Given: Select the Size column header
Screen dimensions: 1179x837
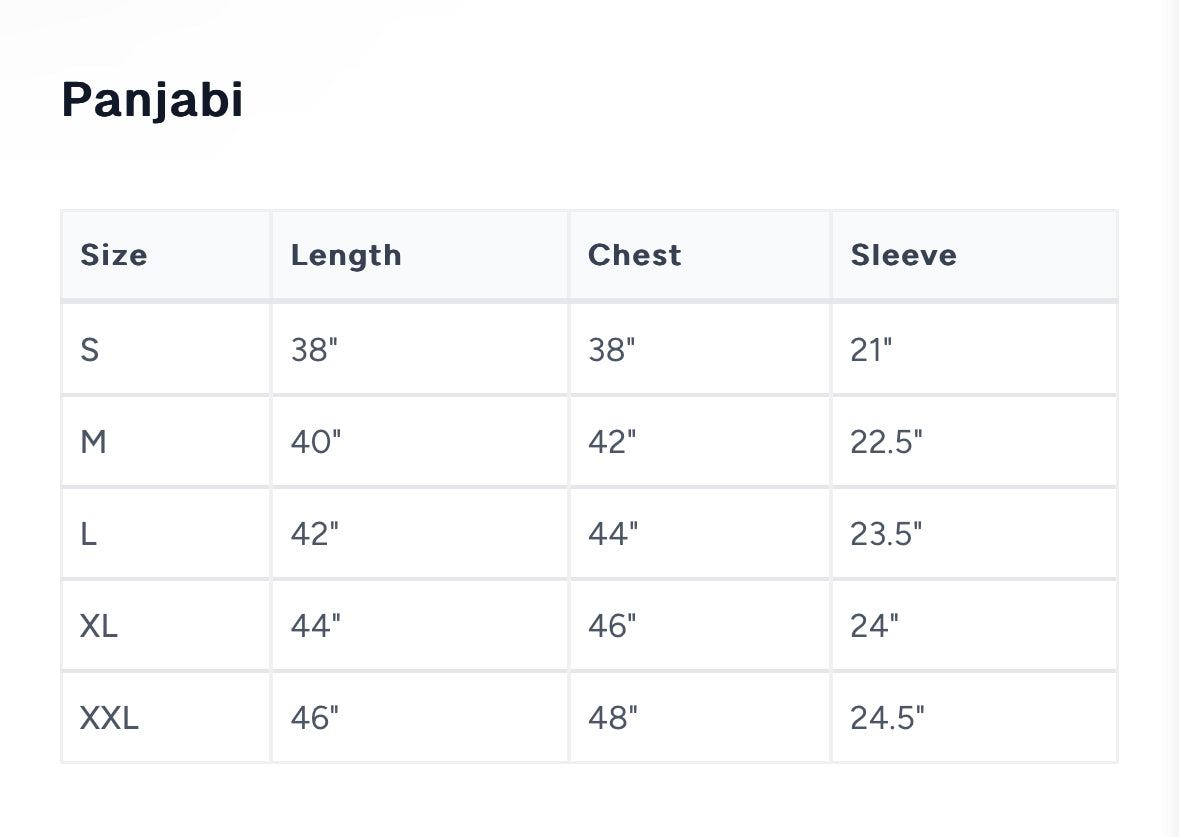Looking at the screenshot, I should coord(114,255).
